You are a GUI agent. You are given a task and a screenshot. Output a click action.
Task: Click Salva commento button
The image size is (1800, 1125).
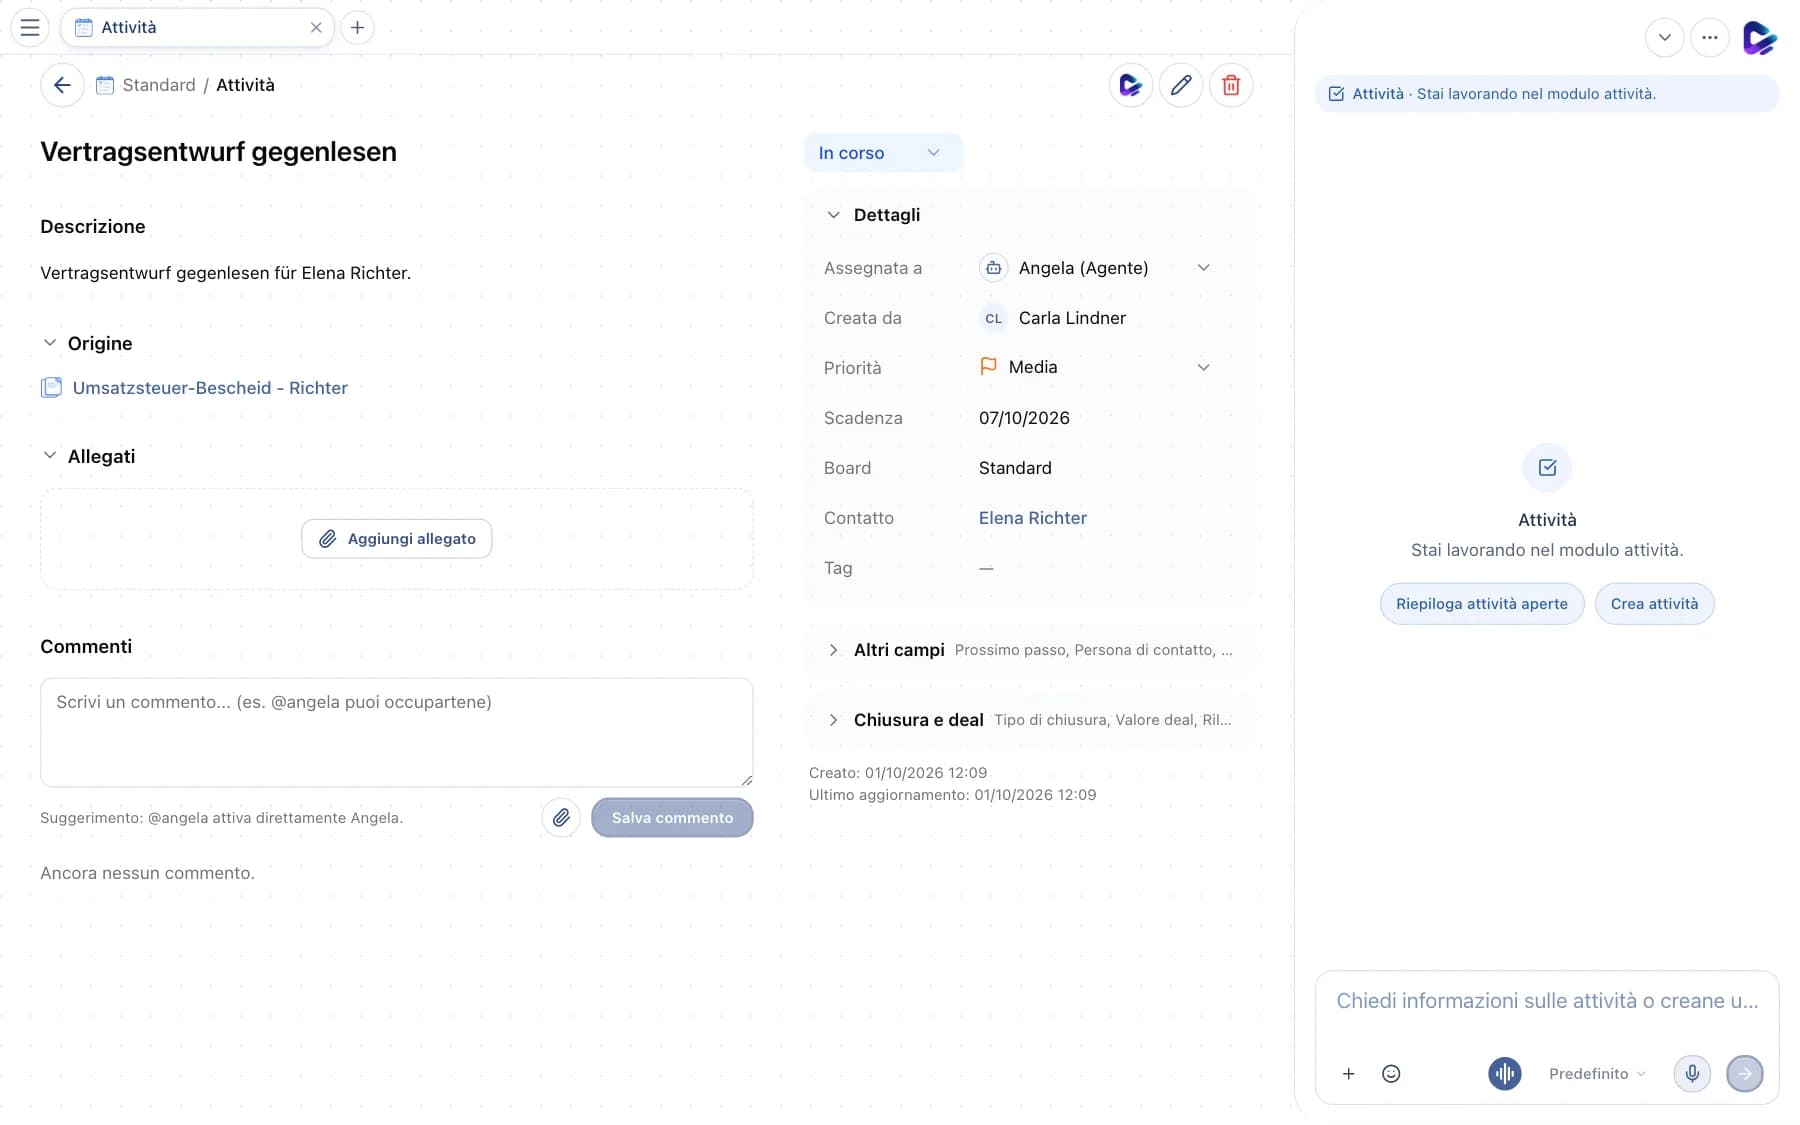[672, 817]
